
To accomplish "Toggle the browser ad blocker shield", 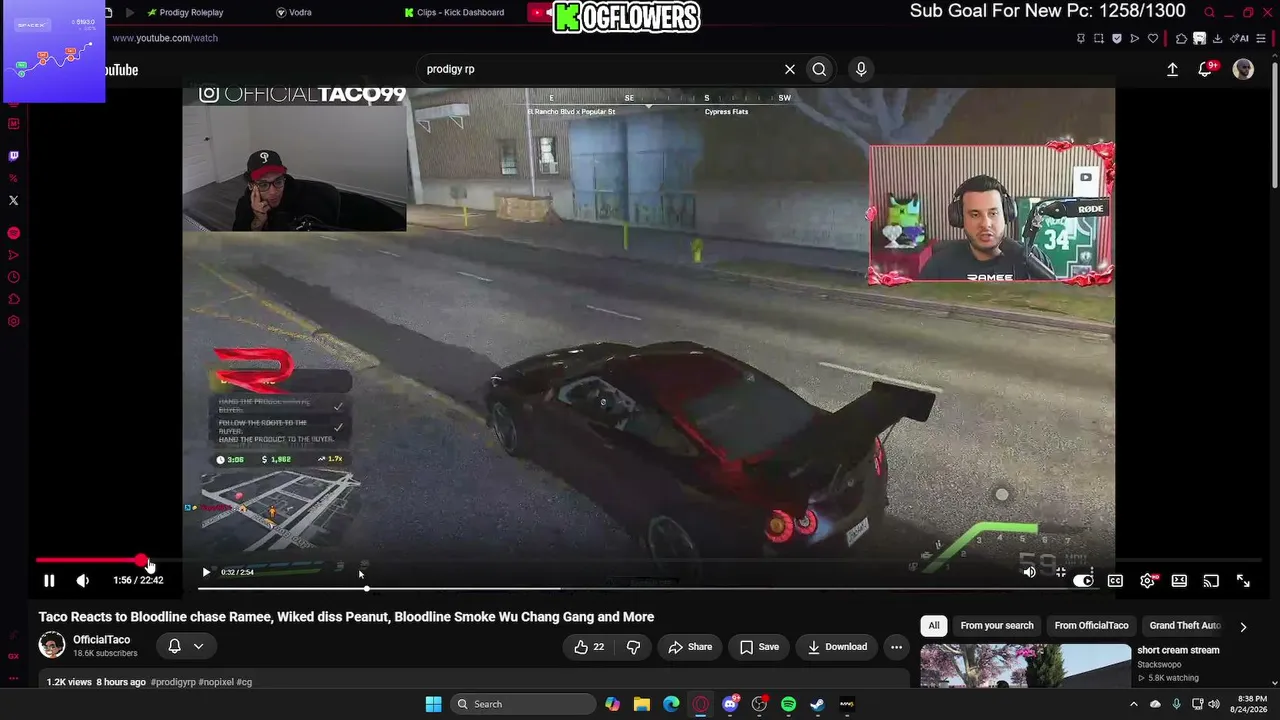I will pyautogui.click(x=1117, y=38).
